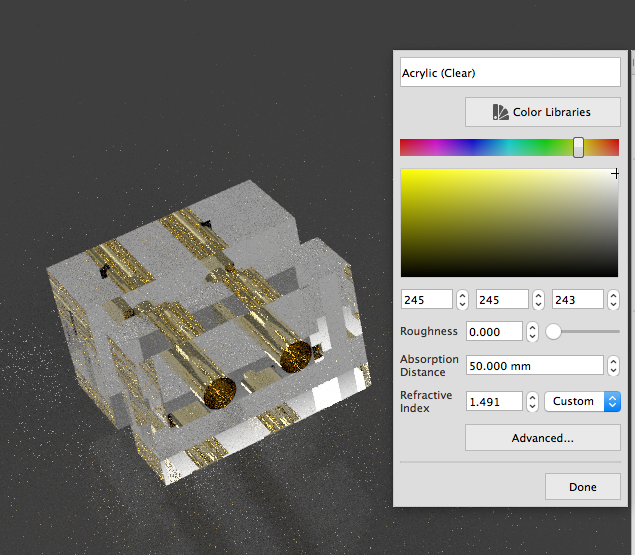
Task: Edit the Acrylic (Clear) material name field
Action: click(x=510, y=72)
